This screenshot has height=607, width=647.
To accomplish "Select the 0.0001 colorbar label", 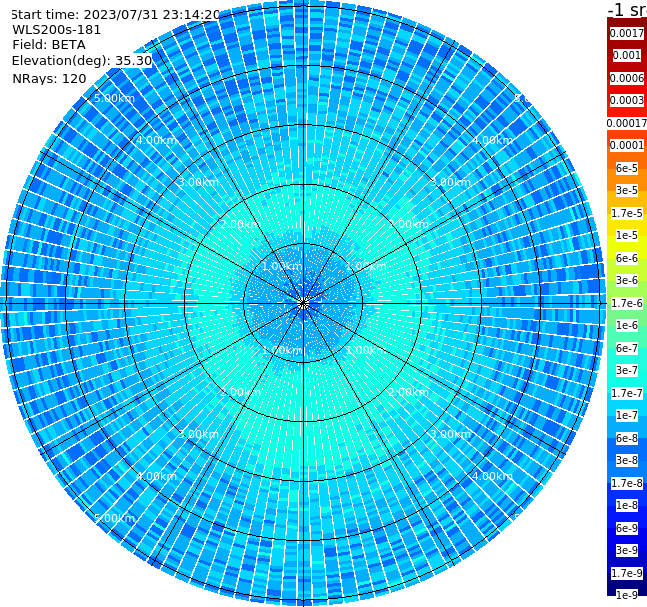I will [627, 145].
